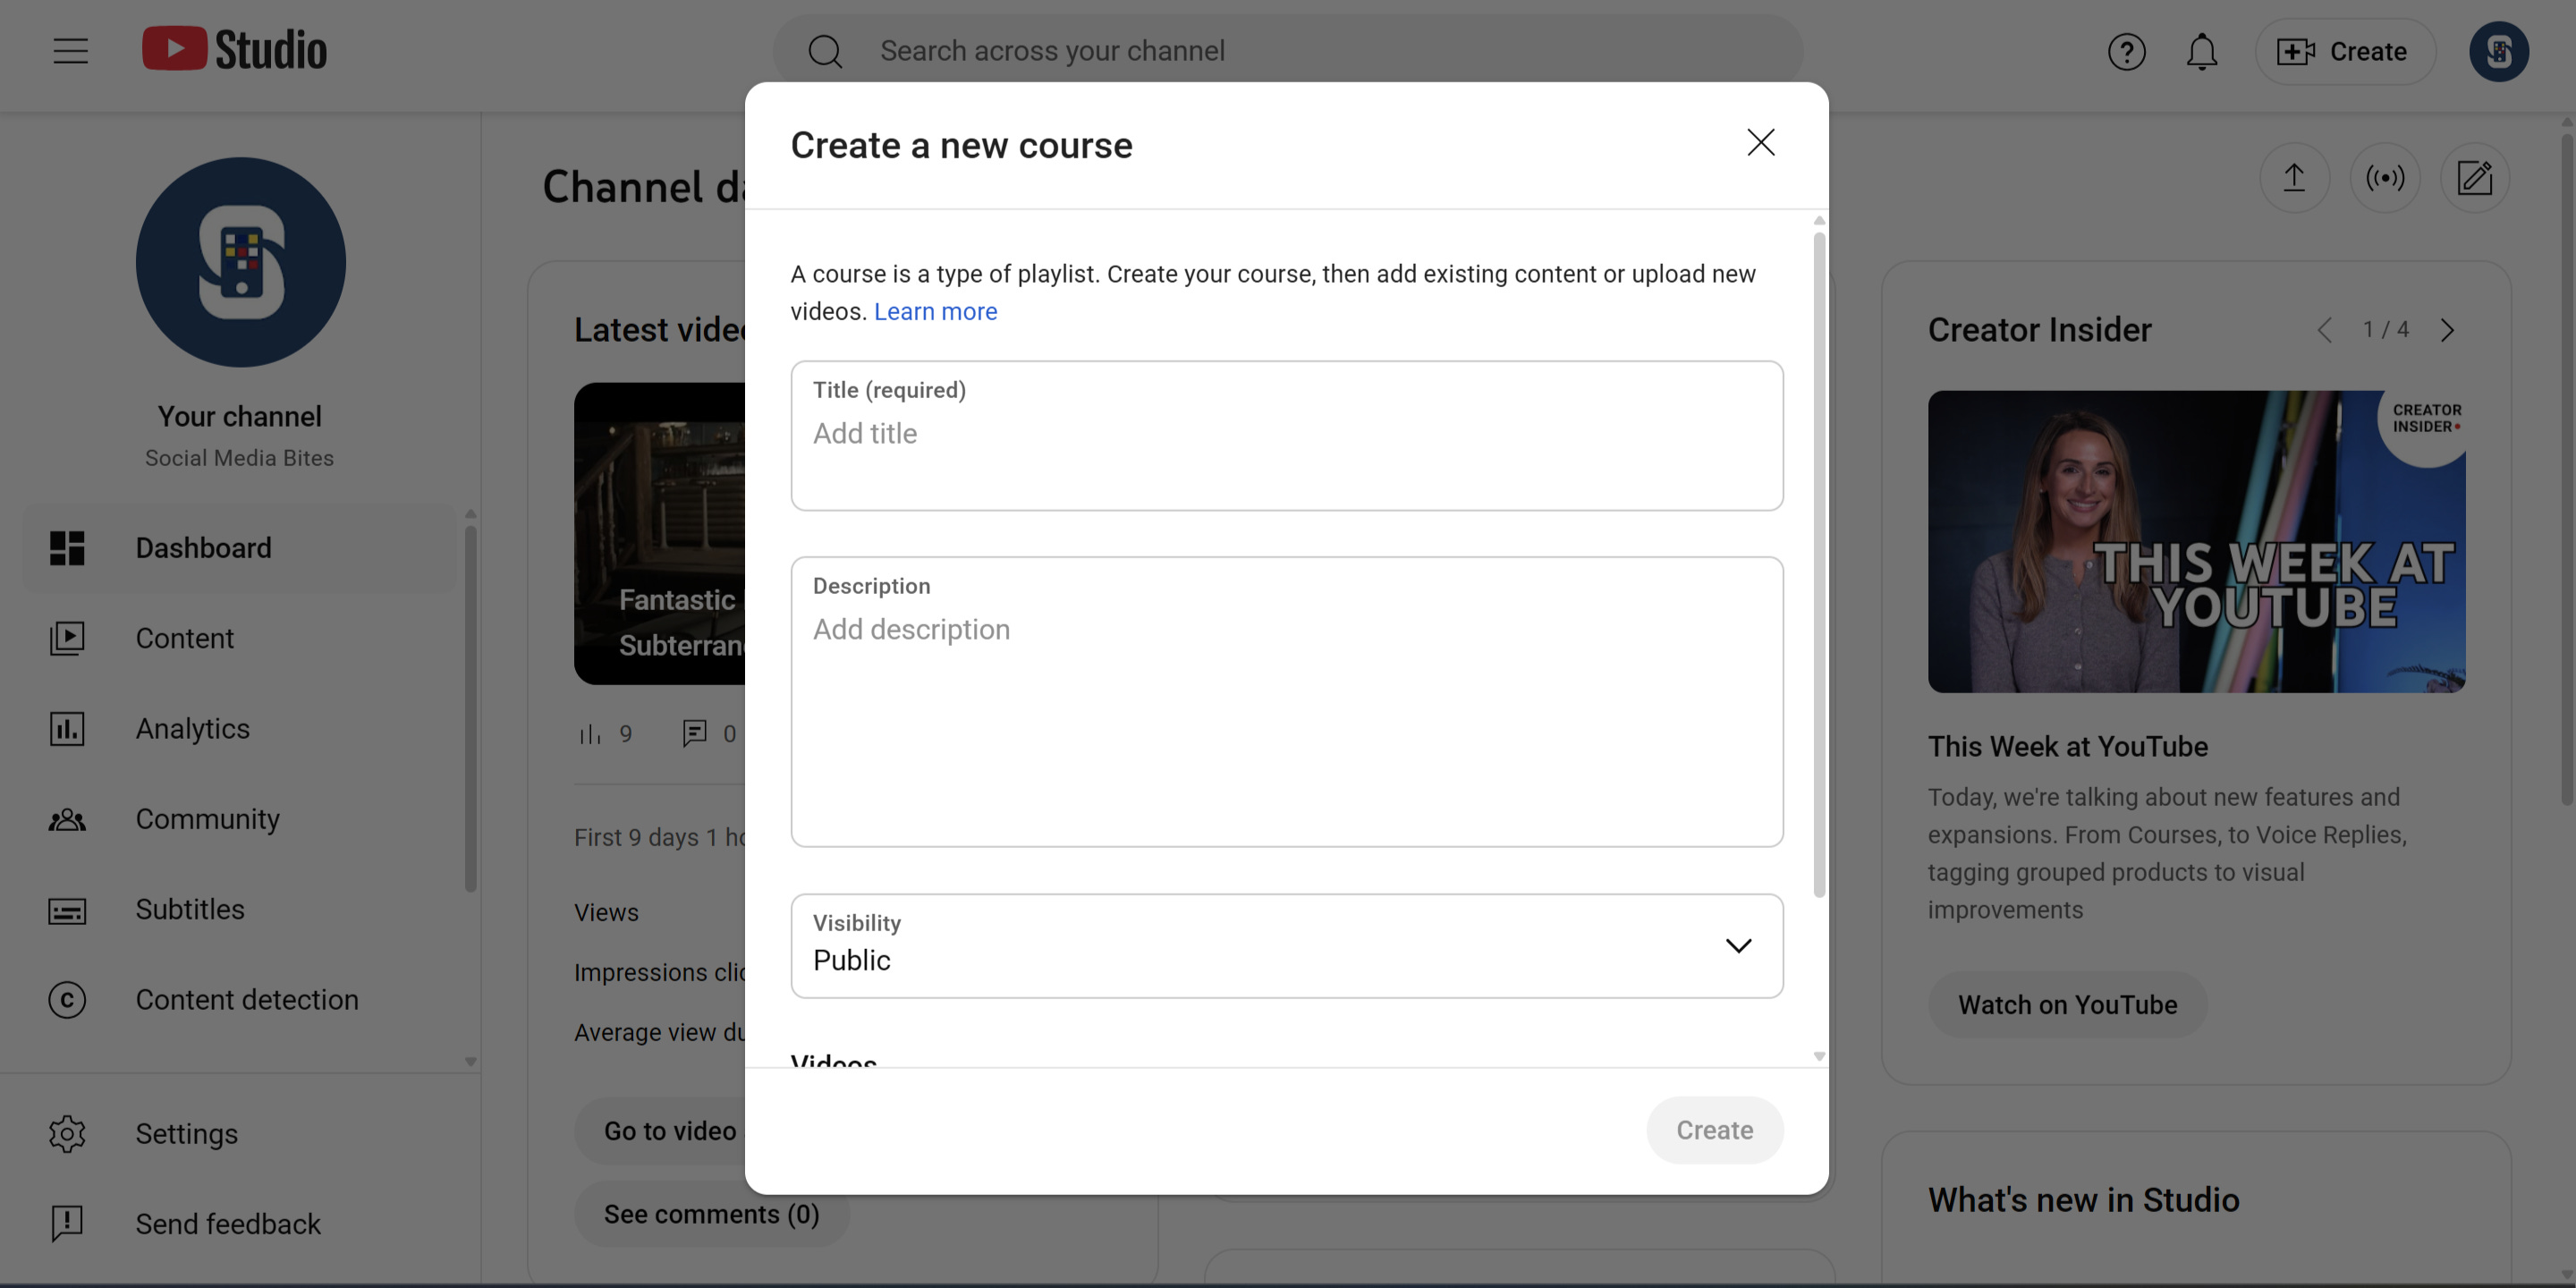Screen dimensions: 2576x1288
Task: Click the Add description text area
Action: [x=1286, y=700]
